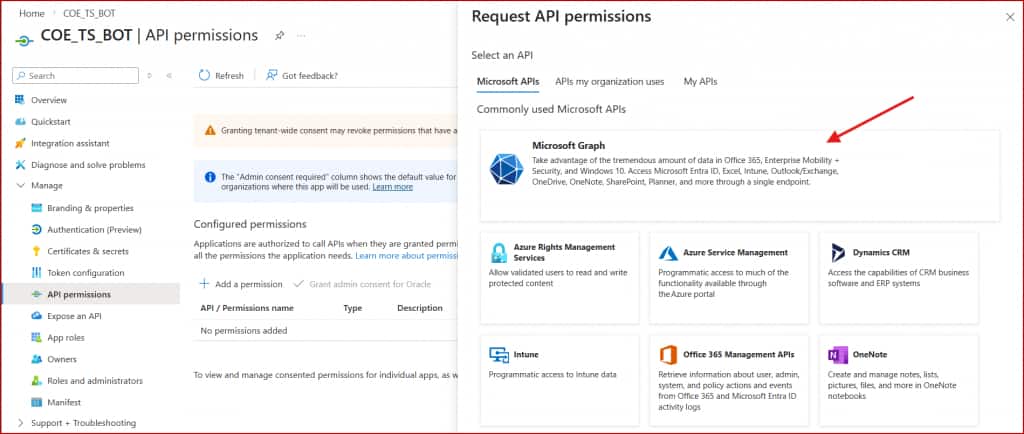The width and height of the screenshot is (1024, 434).
Task: Click the Dynamics CRM logo icon
Action: (838, 253)
